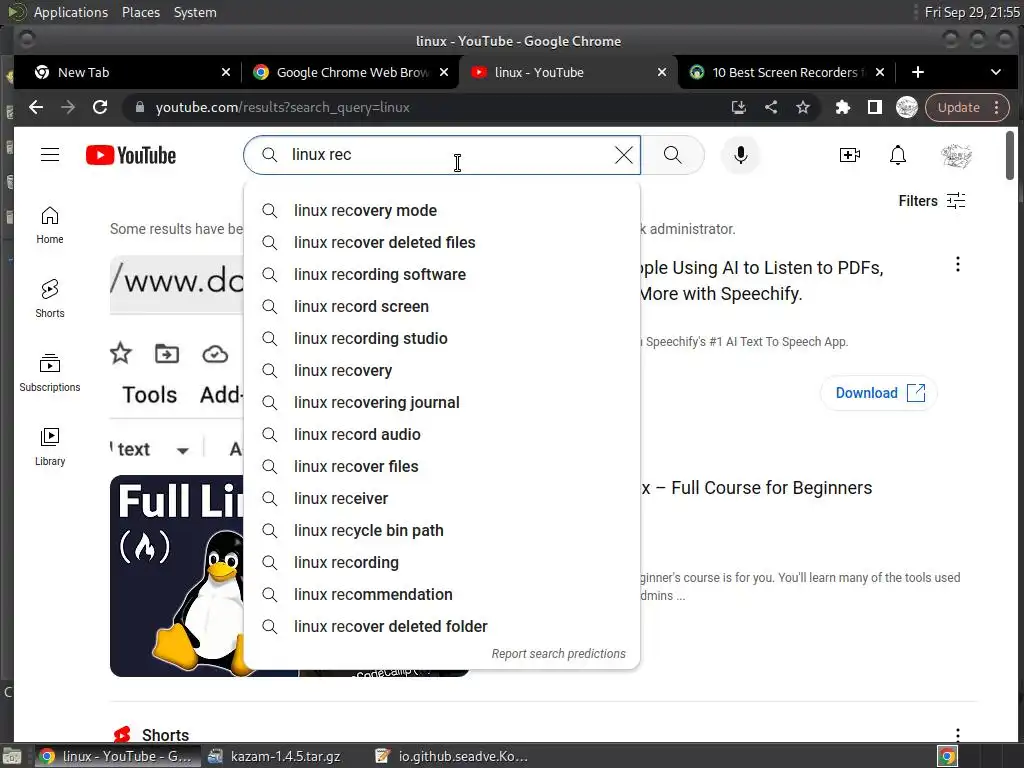Open the Places menu

coord(140,12)
